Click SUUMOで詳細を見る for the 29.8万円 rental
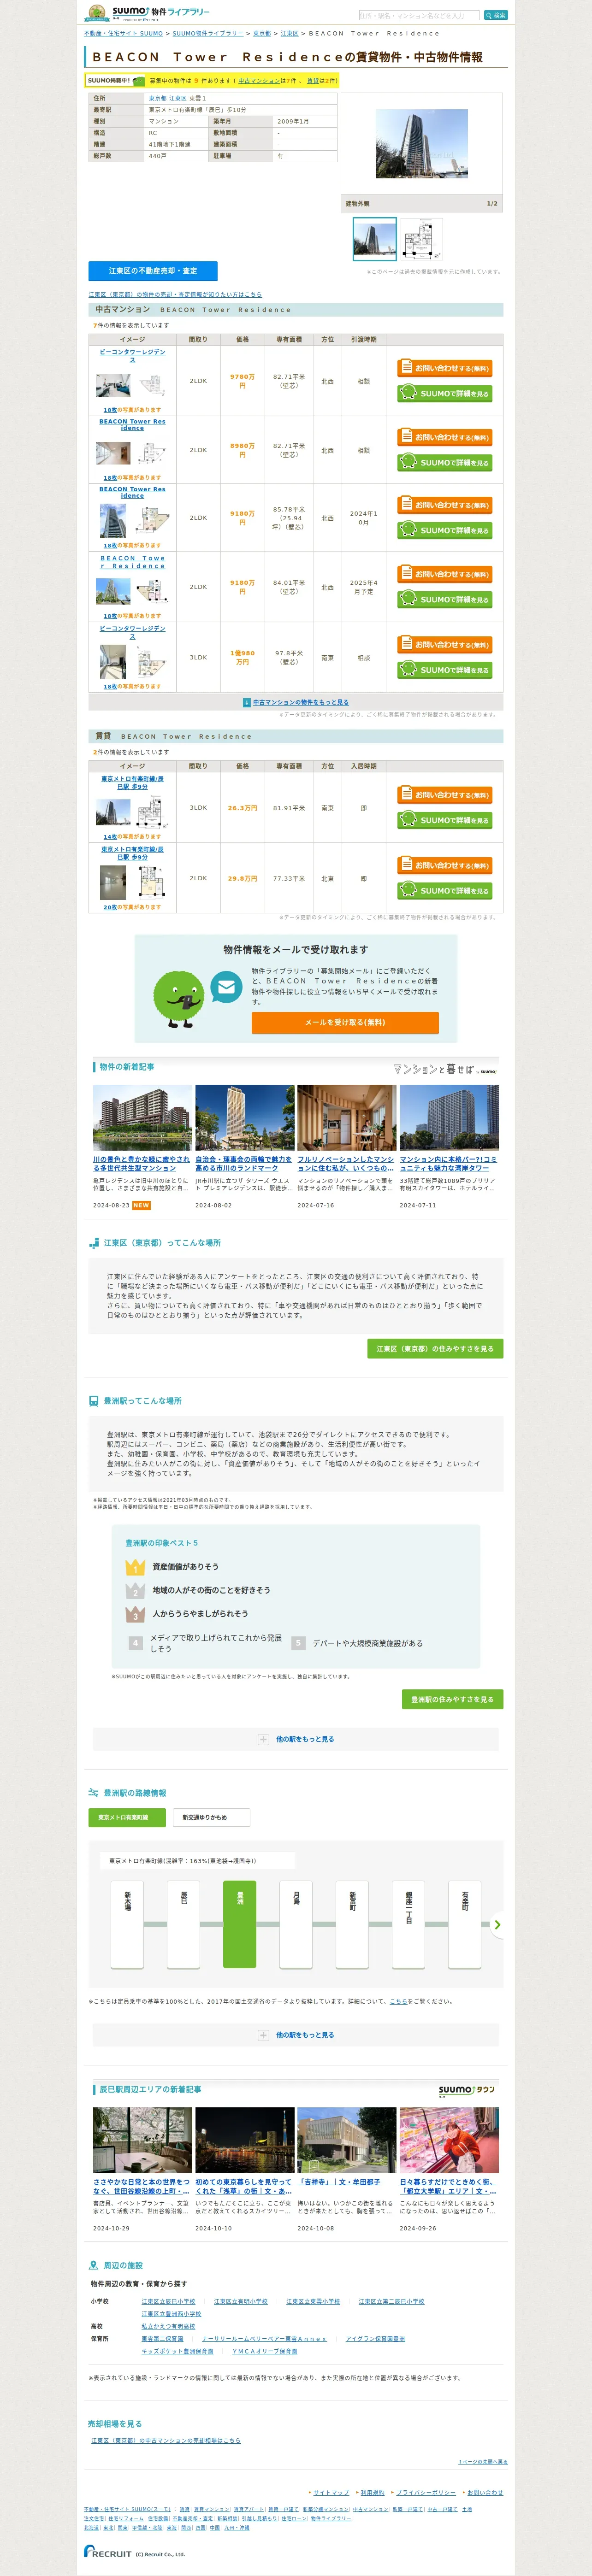 click(445, 890)
